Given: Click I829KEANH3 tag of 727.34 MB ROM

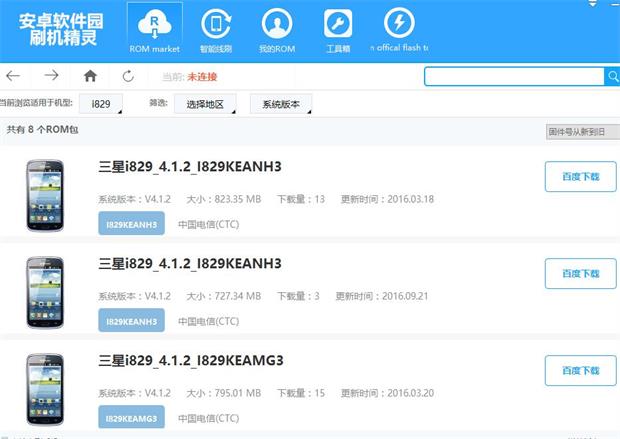Looking at the screenshot, I should (x=132, y=321).
